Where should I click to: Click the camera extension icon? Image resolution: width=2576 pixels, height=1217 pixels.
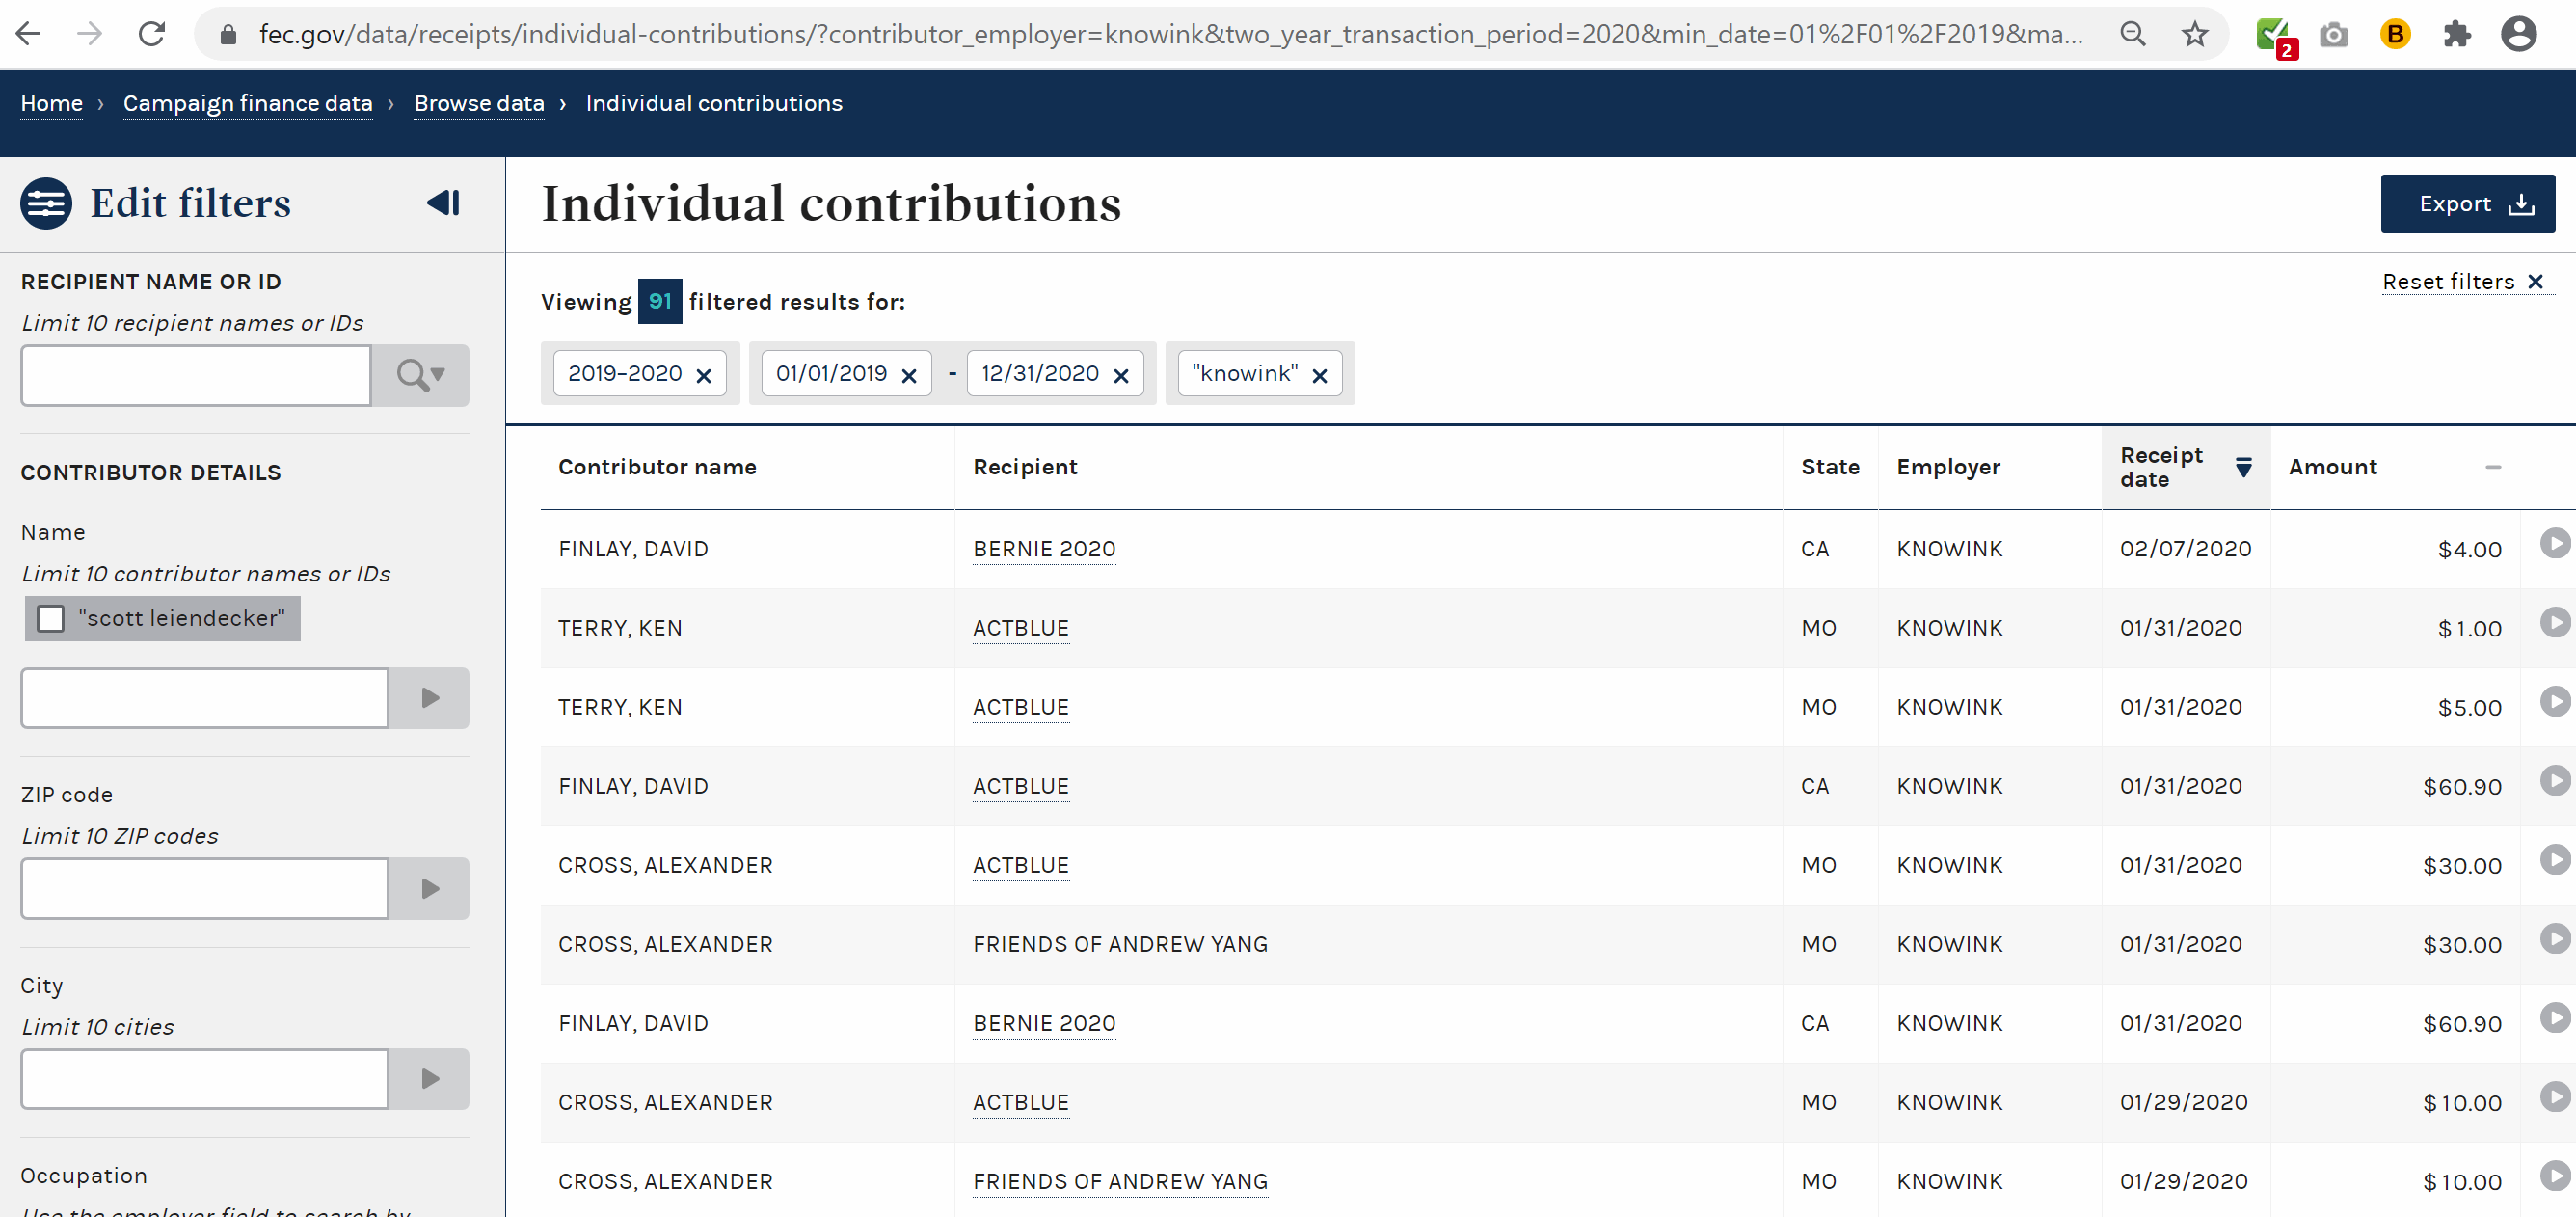click(2333, 35)
